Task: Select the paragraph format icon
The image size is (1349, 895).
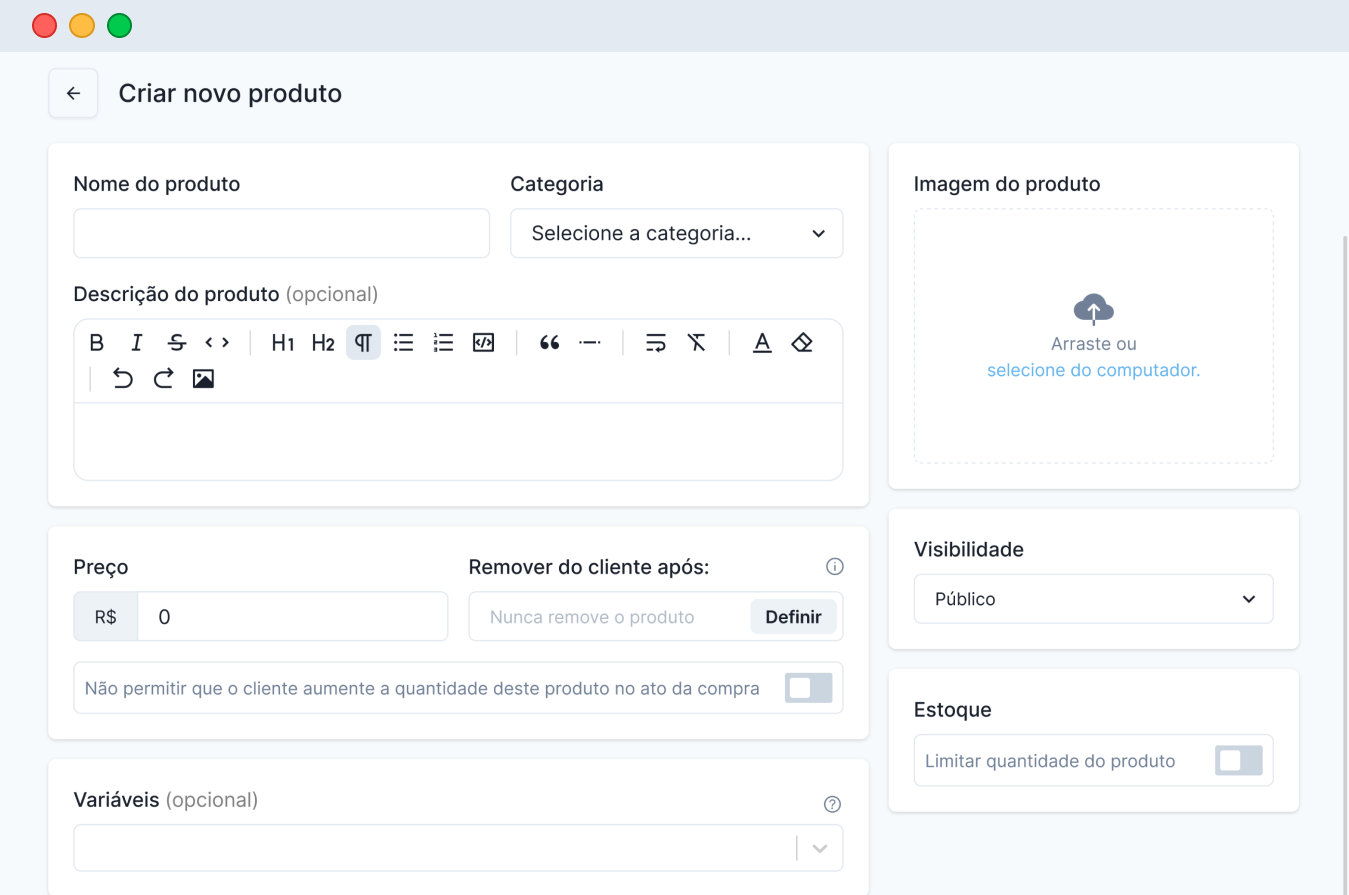Action: [363, 343]
